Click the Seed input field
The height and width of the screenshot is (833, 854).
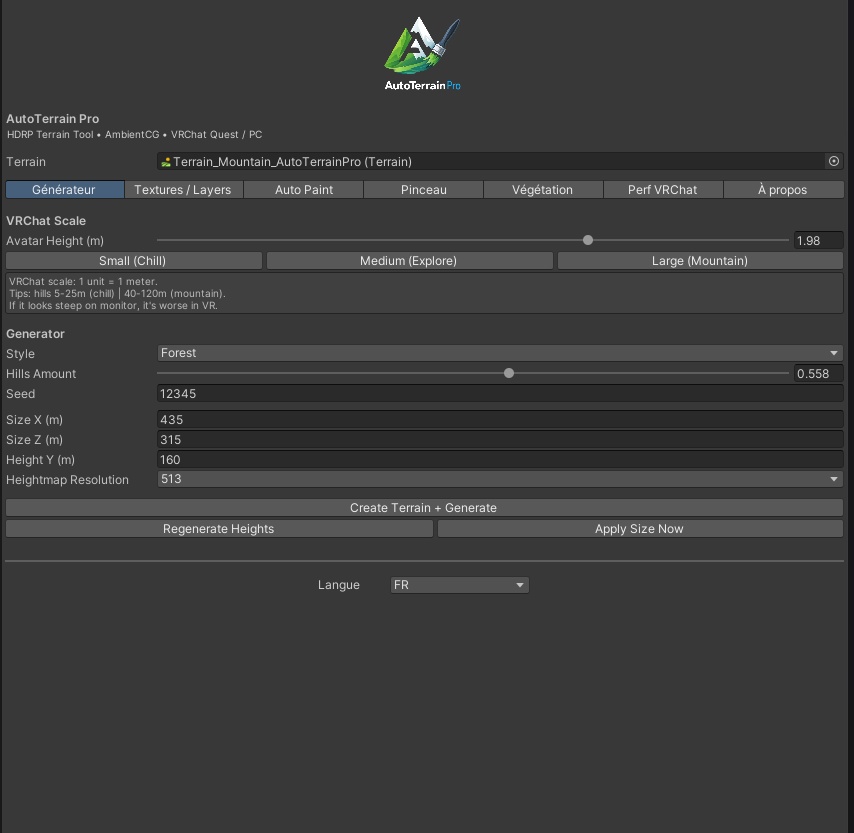[x=500, y=393]
